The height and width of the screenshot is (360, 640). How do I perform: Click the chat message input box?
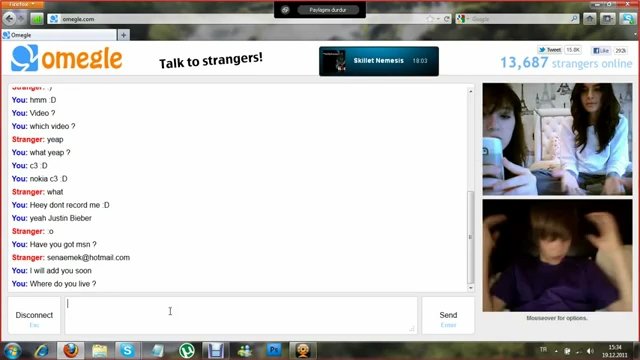click(241, 315)
